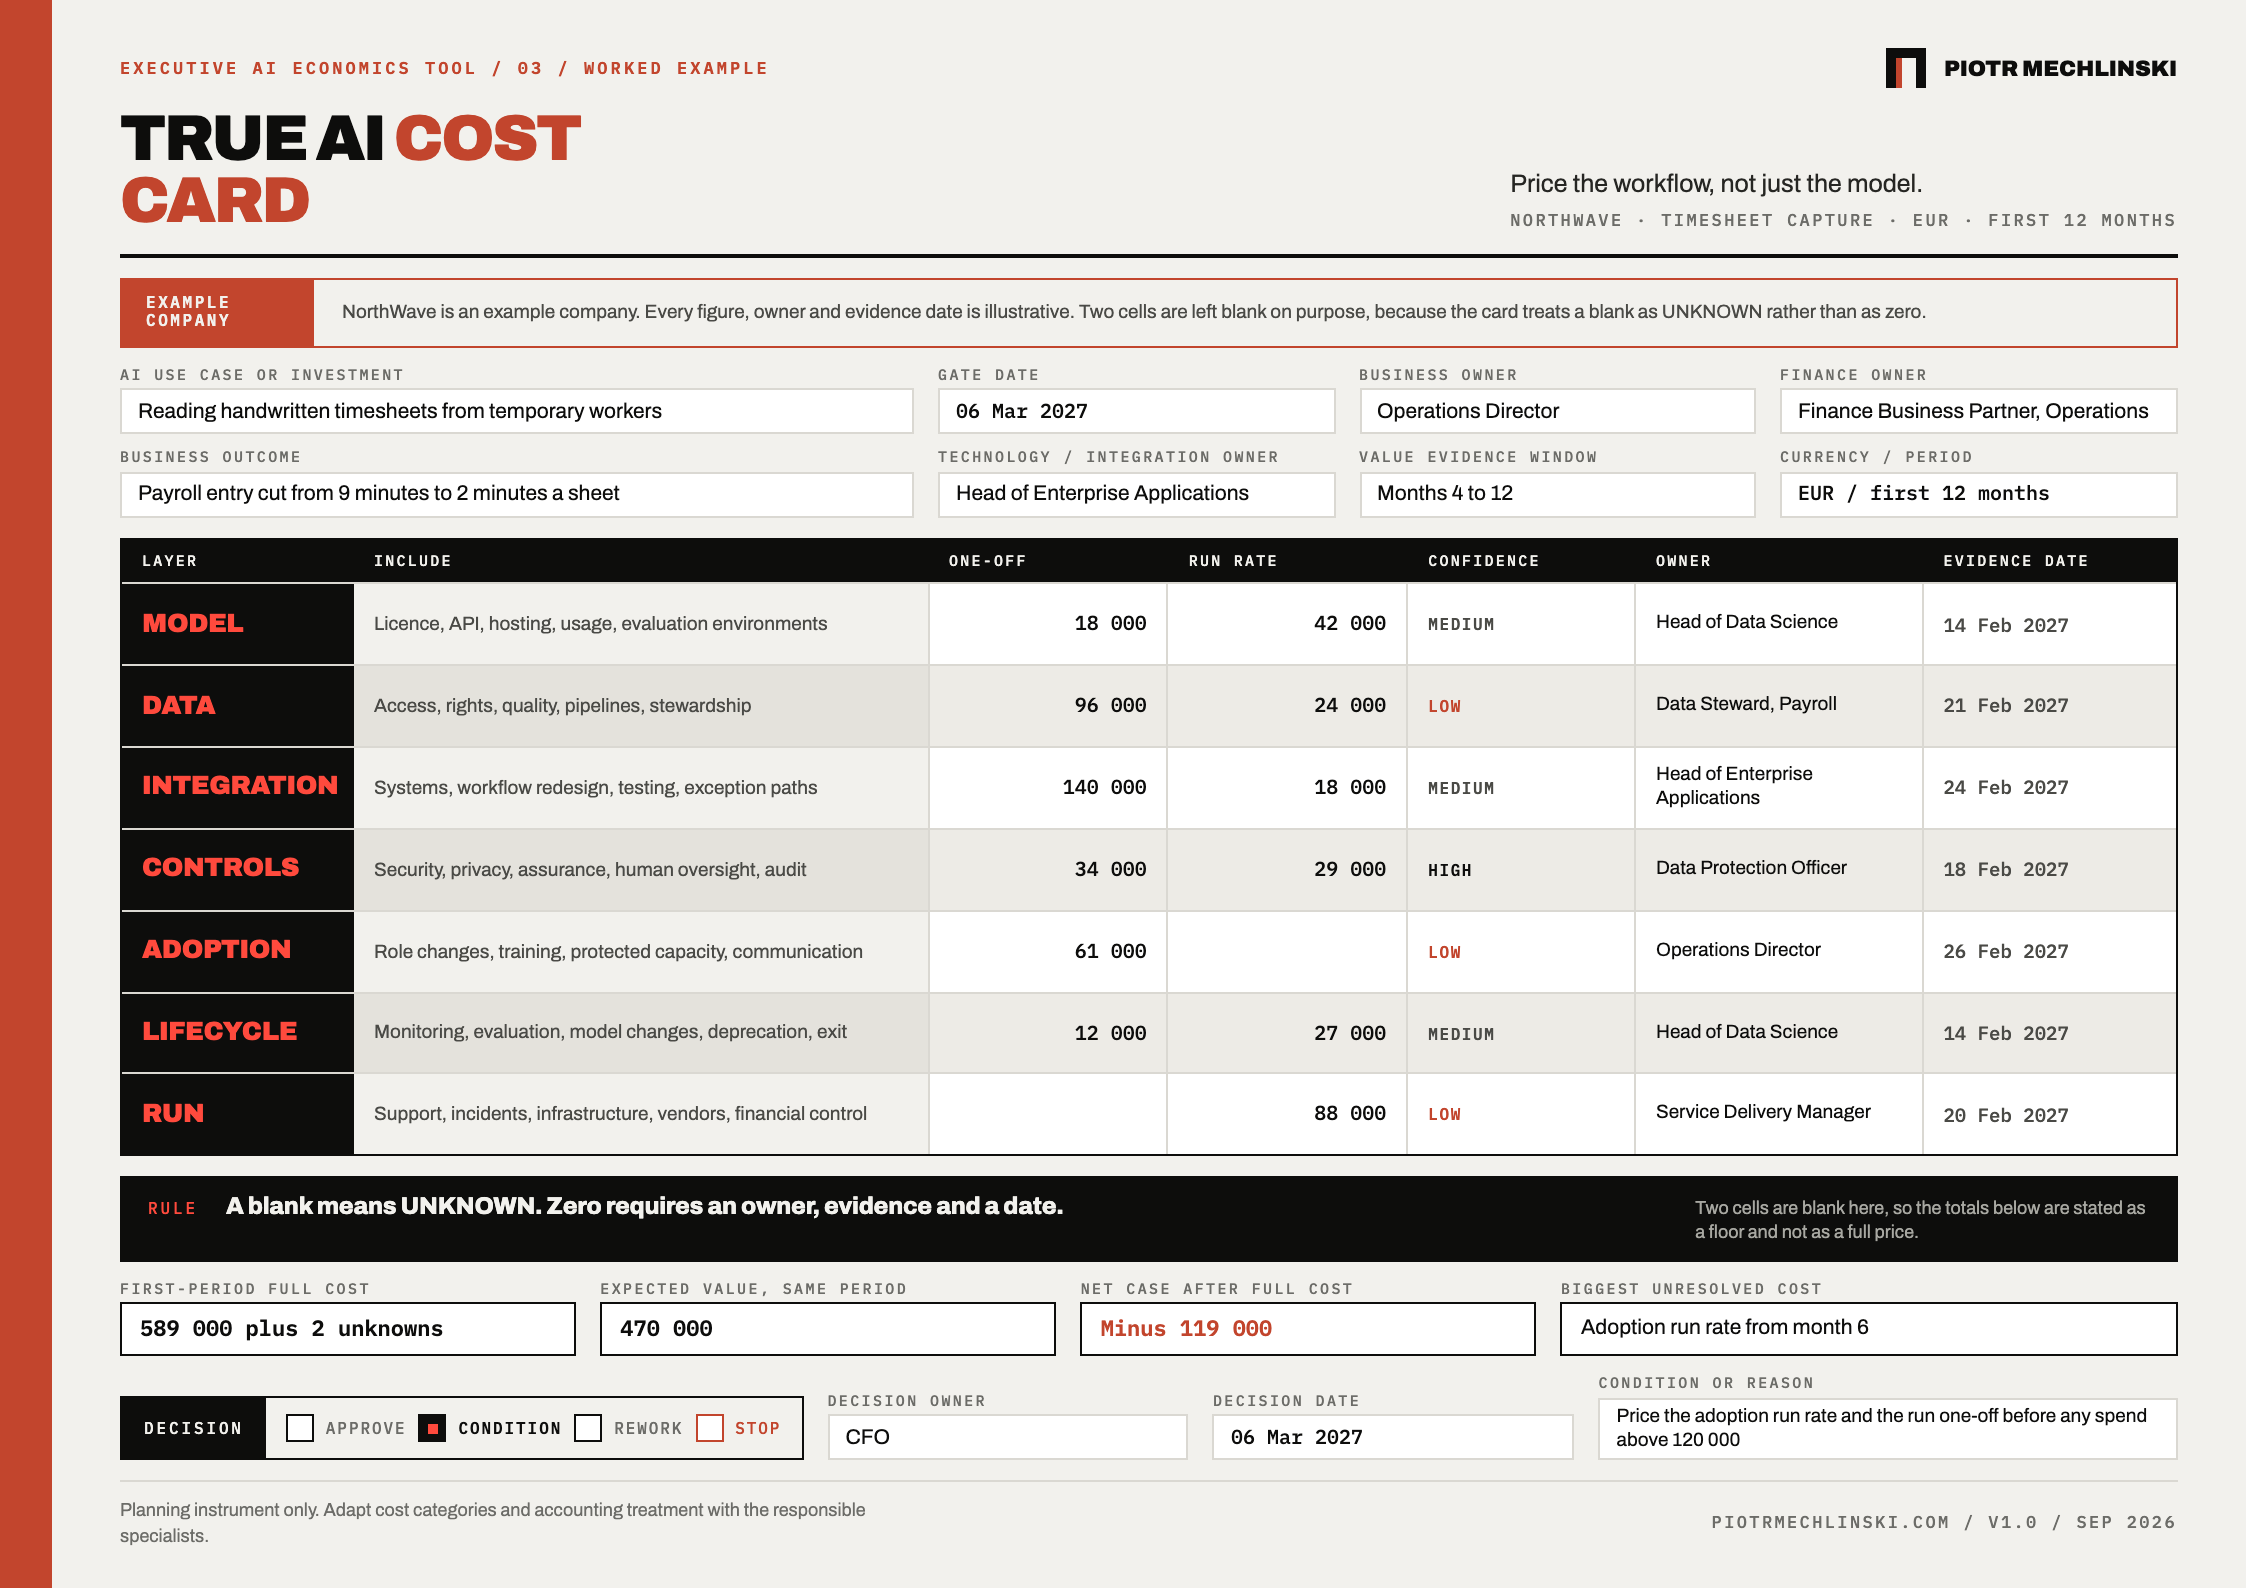
Task: Click the Model one-off value 18 000
Action: [1110, 623]
